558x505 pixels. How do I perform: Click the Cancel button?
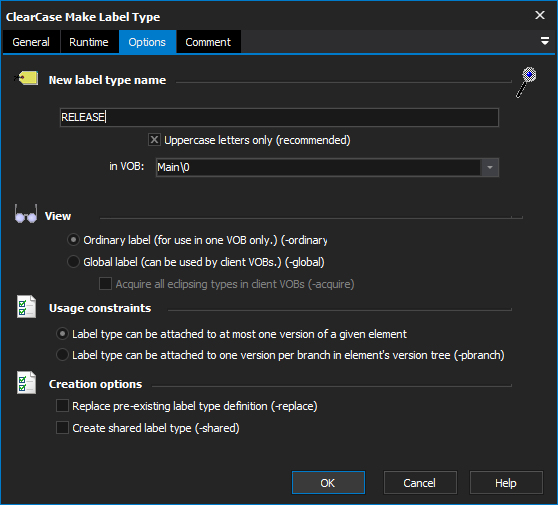420,483
